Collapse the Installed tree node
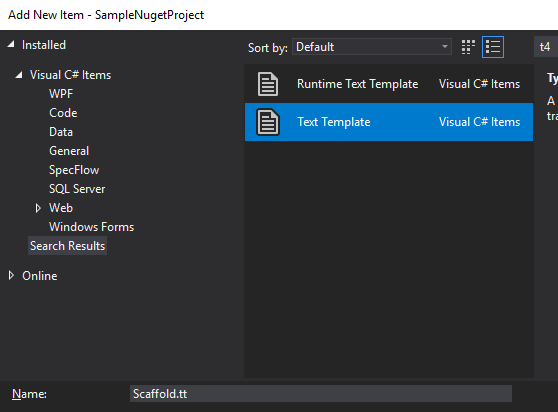Image resolution: width=558 pixels, height=412 pixels. tap(11, 44)
